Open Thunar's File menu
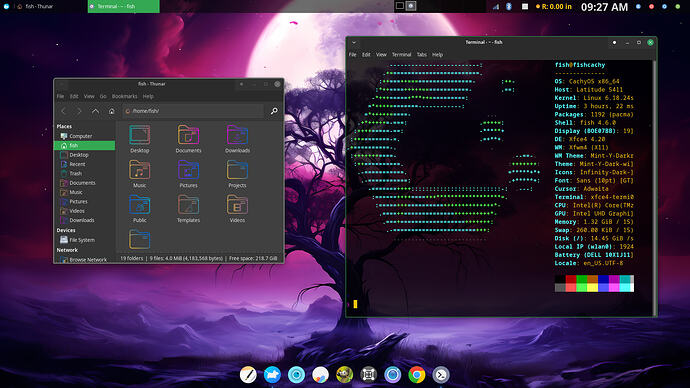The image size is (690, 388). (x=60, y=96)
